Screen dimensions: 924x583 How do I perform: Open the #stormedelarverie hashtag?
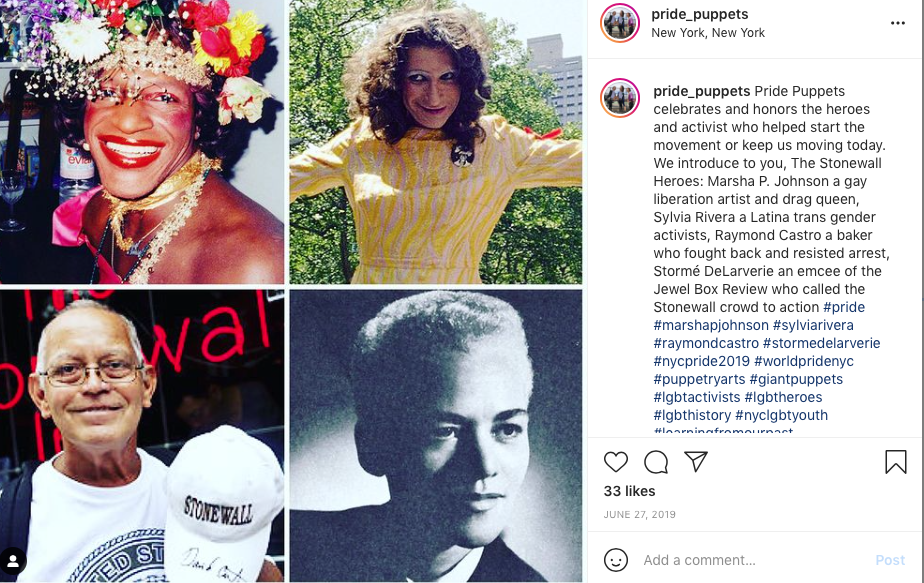(821, 343)
